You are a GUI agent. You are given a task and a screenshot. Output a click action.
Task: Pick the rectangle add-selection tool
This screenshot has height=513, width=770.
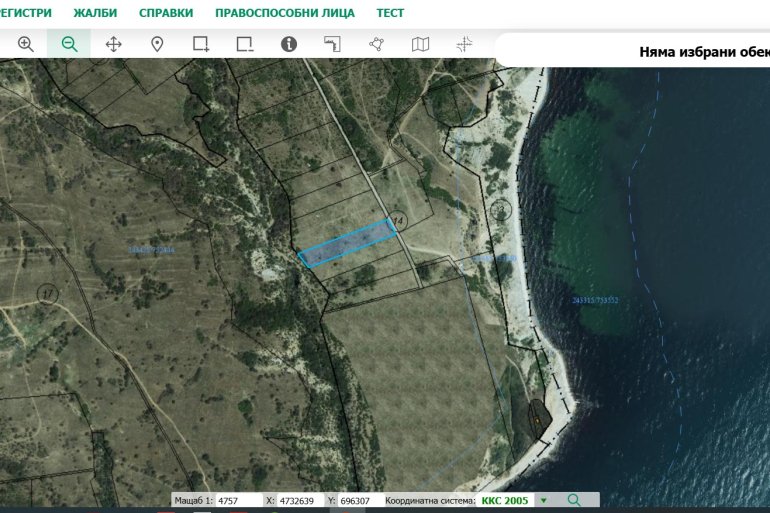(201, 44)
